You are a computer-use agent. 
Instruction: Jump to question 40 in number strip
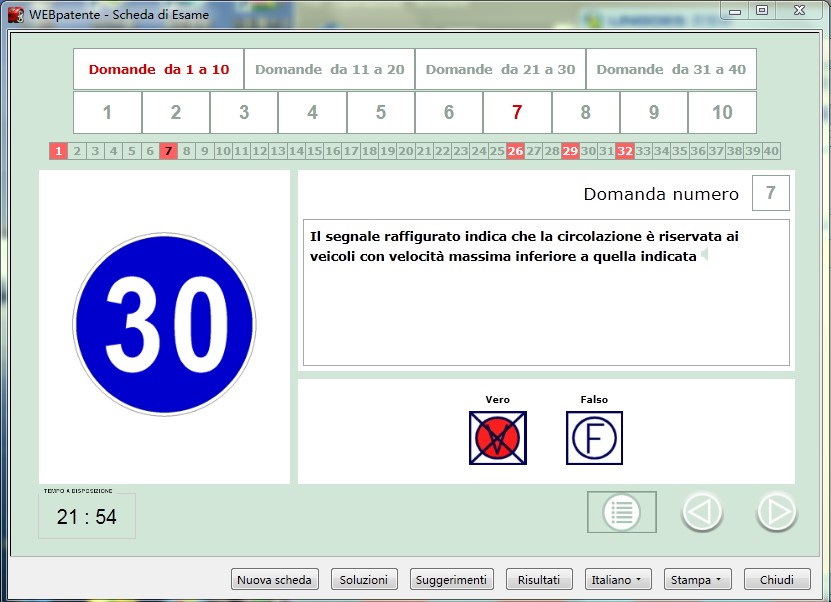[x=771, y=151]
